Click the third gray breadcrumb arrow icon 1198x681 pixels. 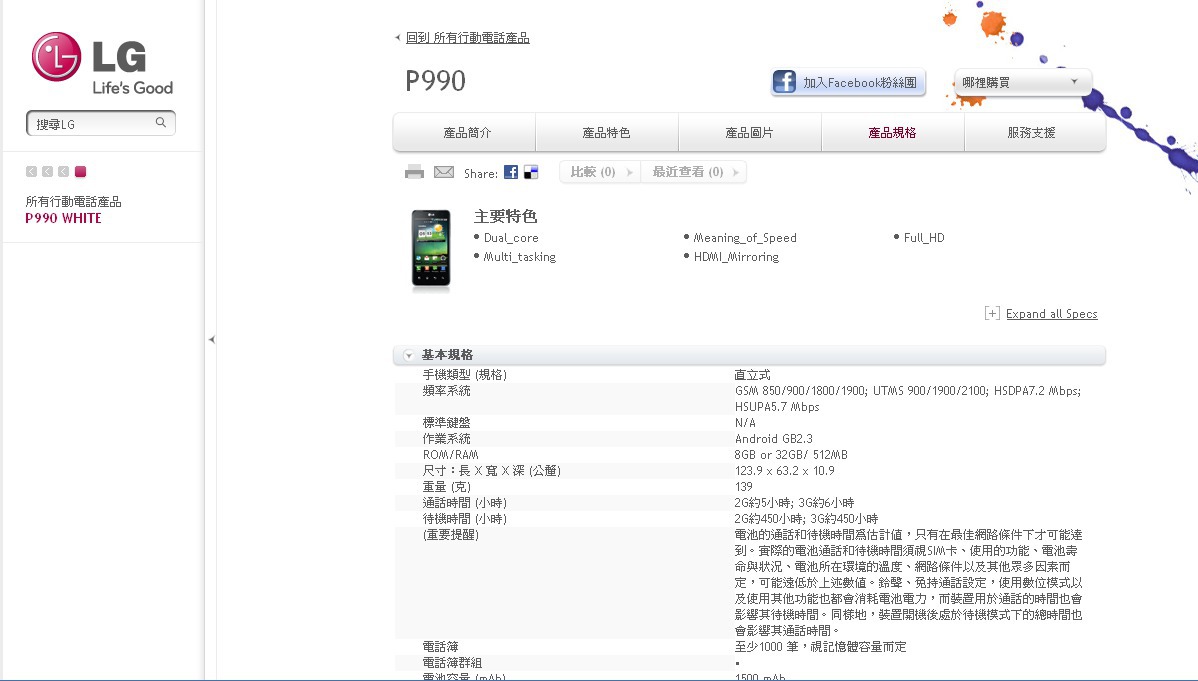tap(63, 172)
